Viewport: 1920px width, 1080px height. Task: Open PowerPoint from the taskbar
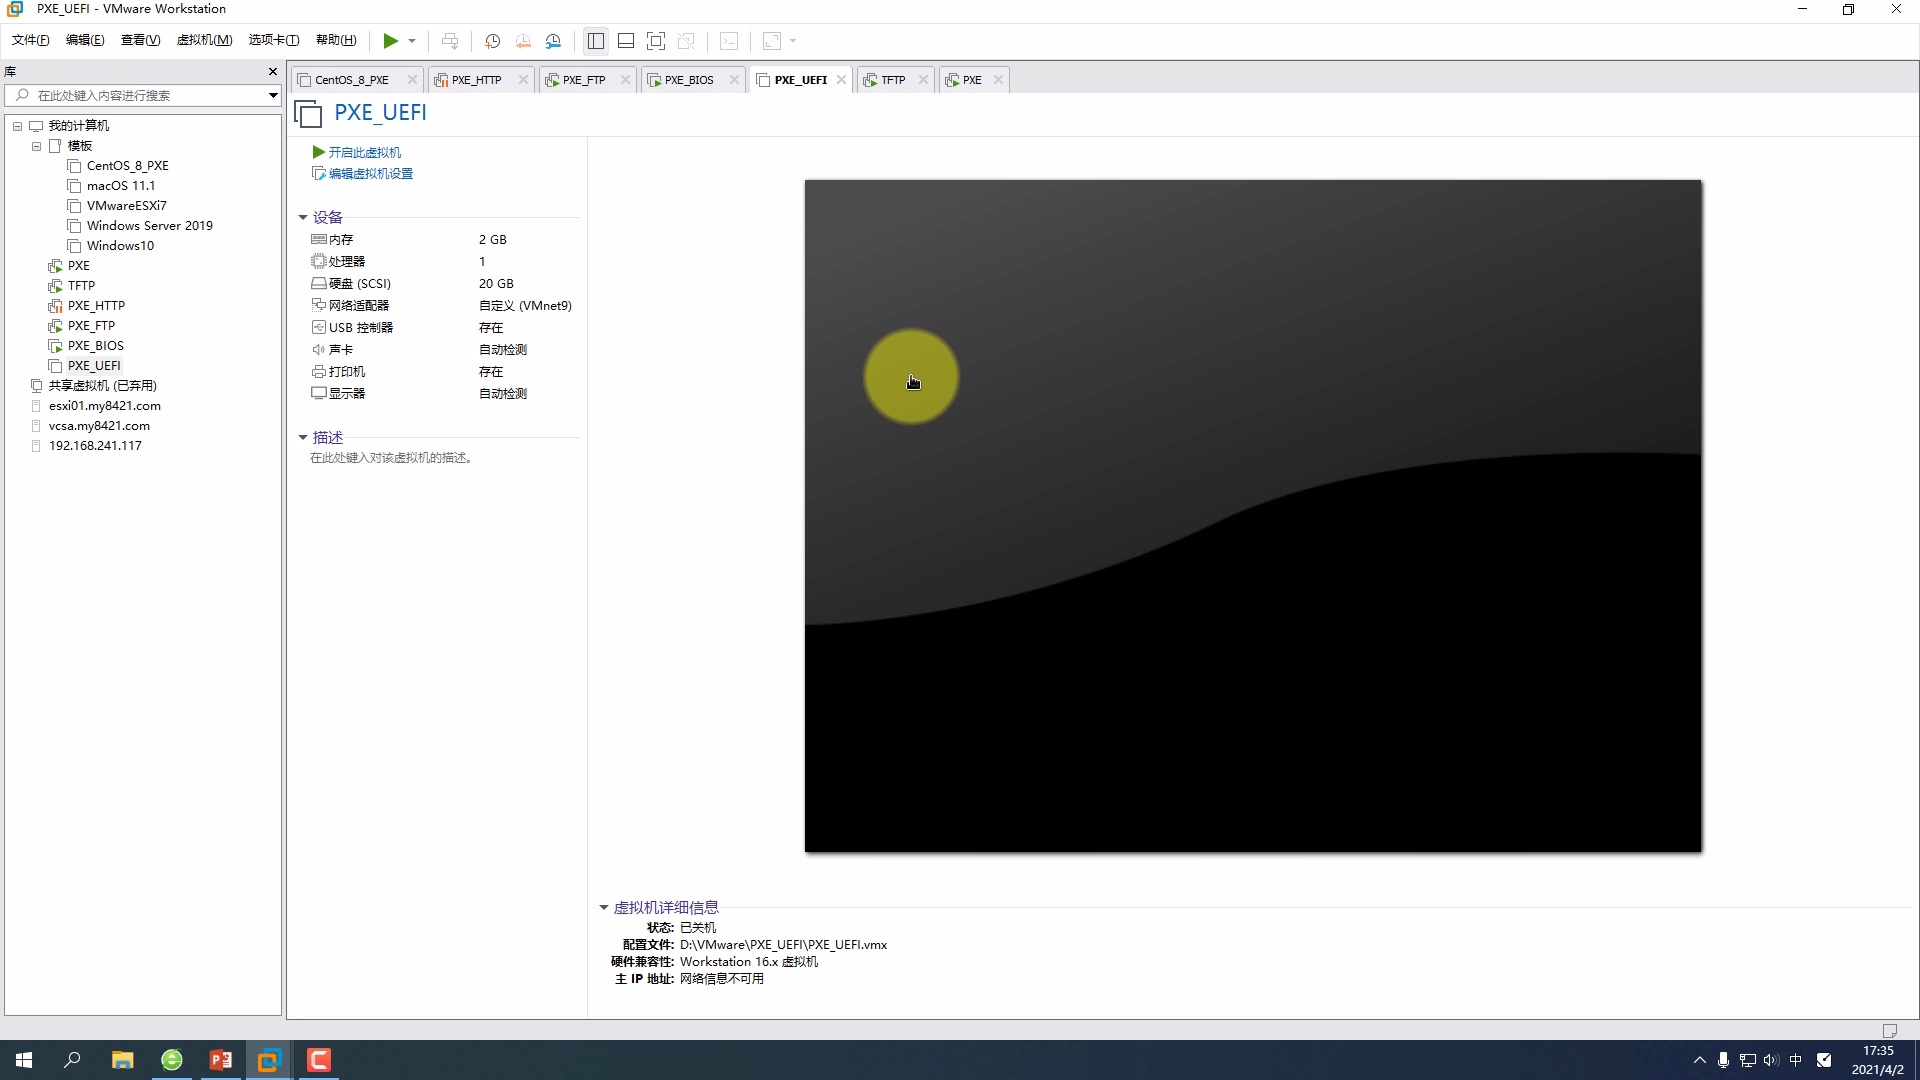tap(221, 1060)
